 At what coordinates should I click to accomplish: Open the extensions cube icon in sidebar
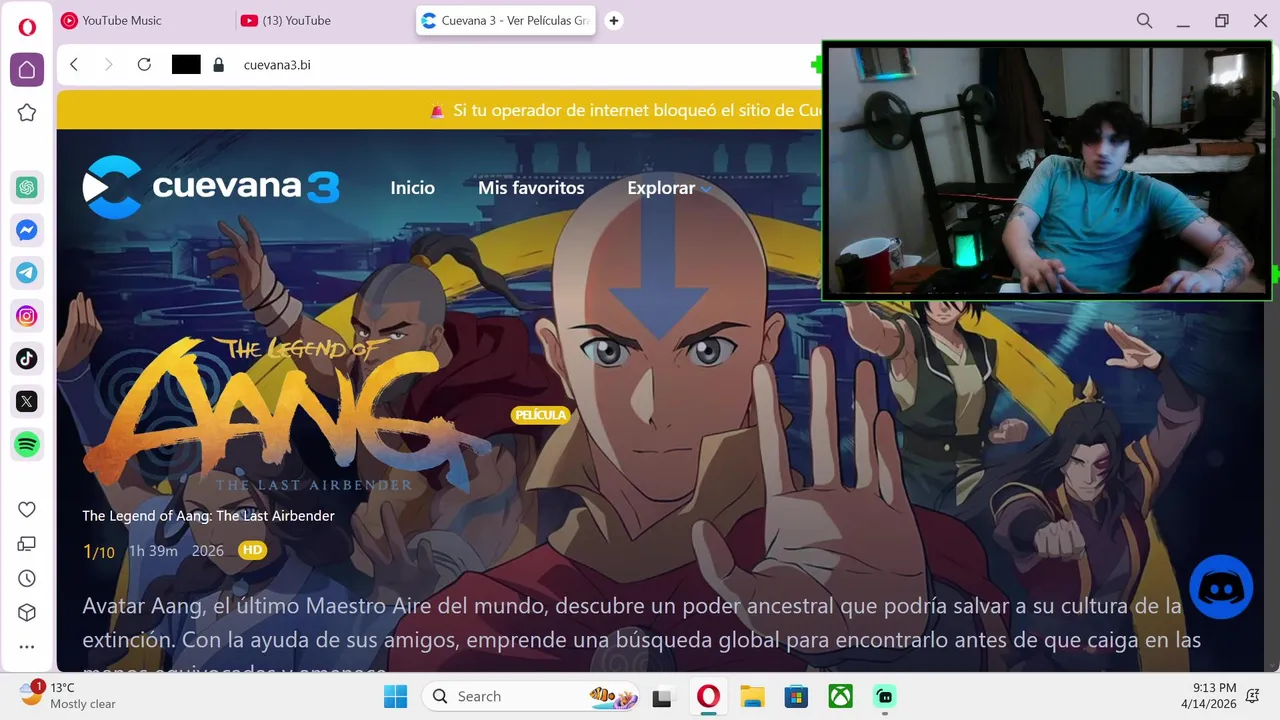coord(27,612)
